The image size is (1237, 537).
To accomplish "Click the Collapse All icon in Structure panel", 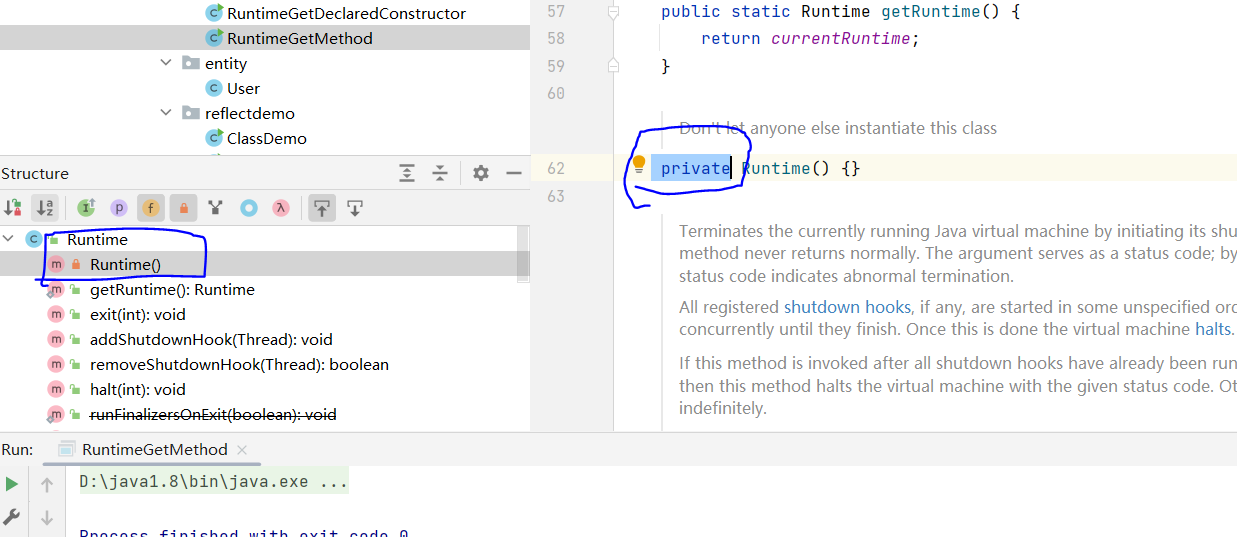I will tap(440, 173).
